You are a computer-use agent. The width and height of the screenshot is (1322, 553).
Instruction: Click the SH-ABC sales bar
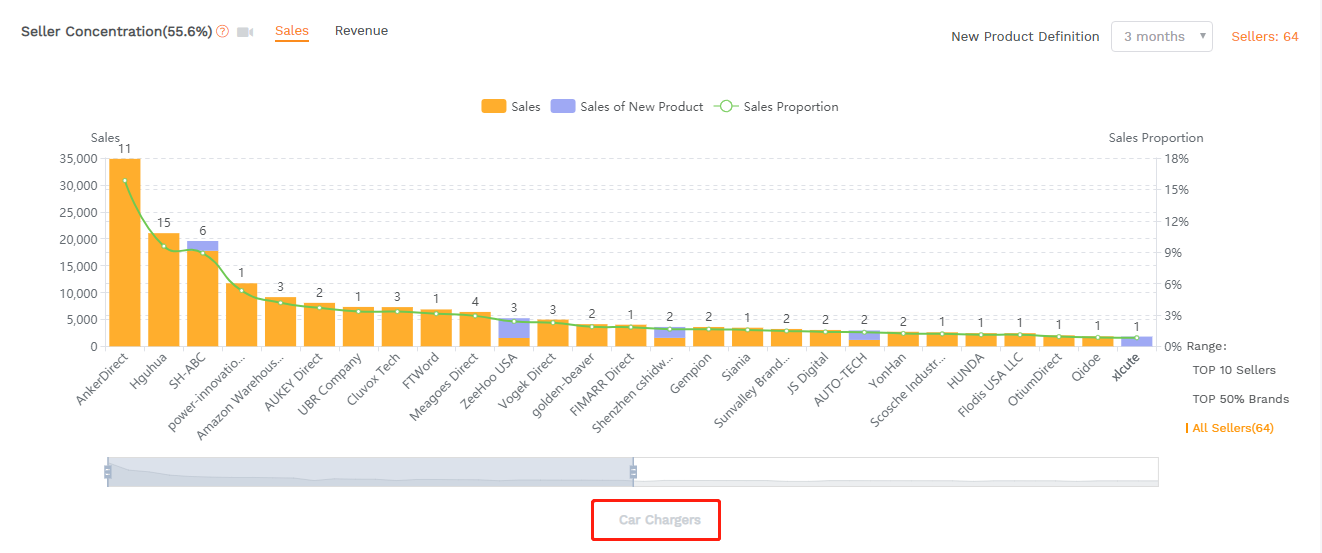(x=203, y=300)
